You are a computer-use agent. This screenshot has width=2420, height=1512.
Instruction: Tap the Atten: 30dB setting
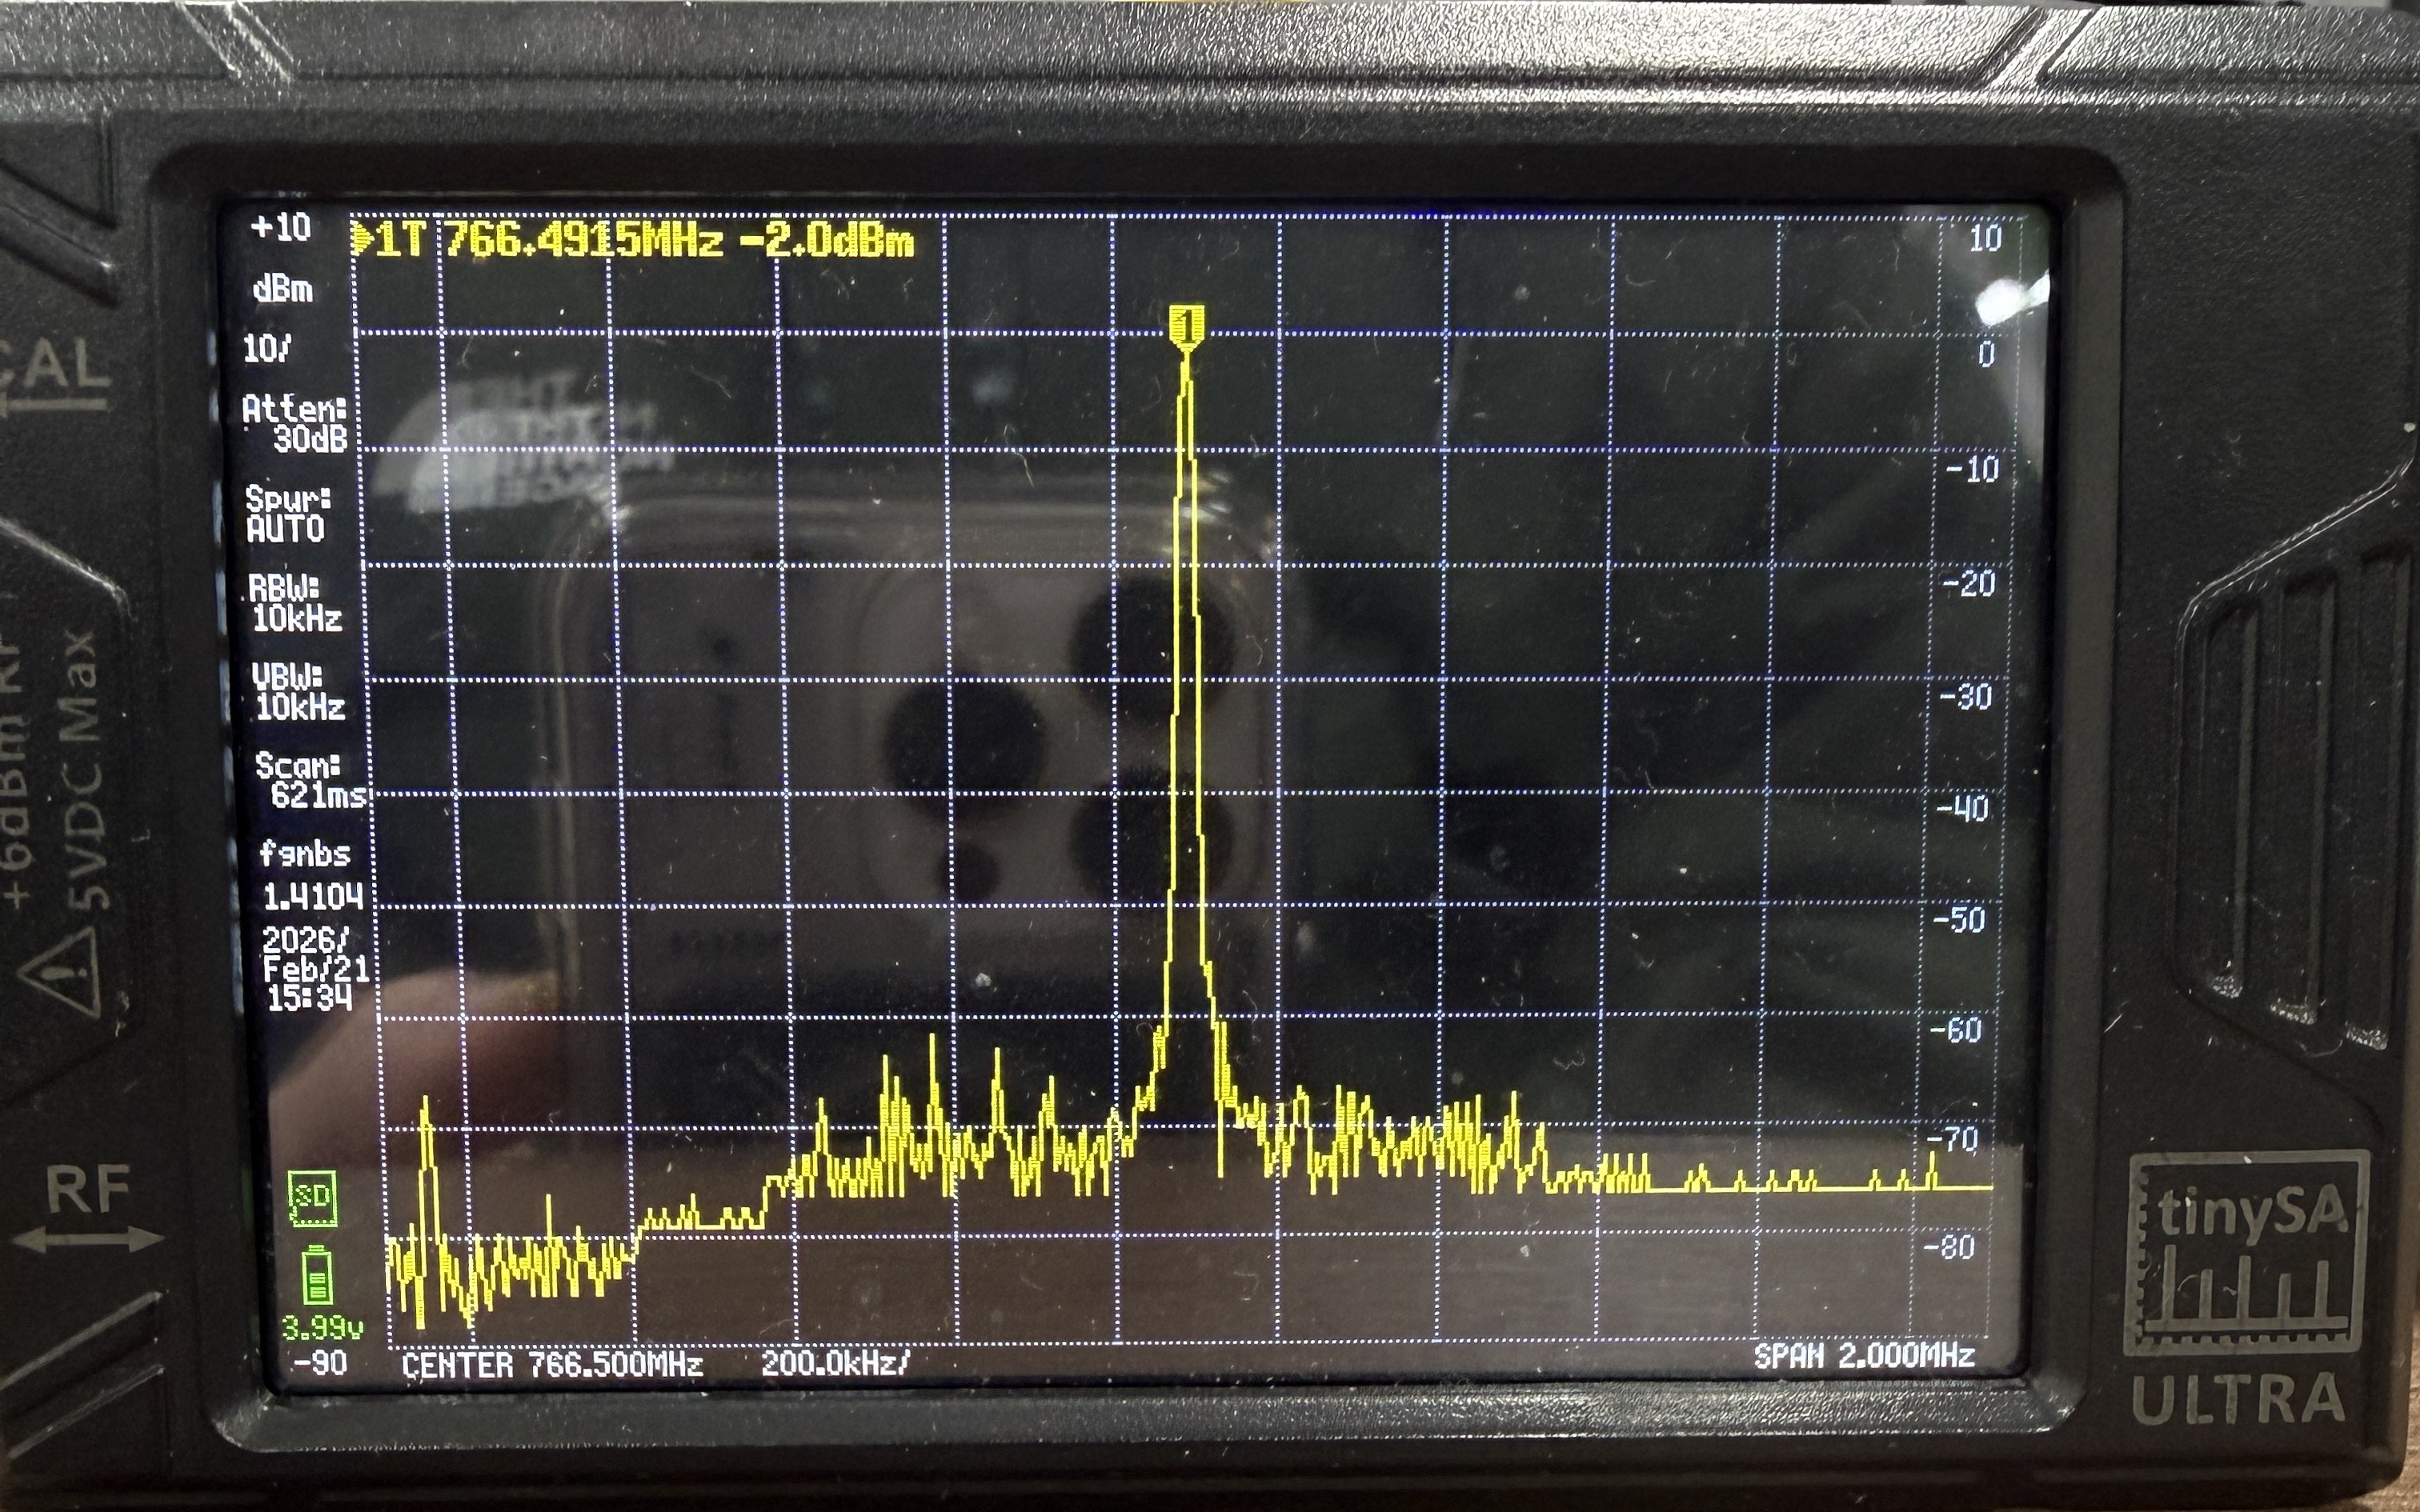click(295, 423)
